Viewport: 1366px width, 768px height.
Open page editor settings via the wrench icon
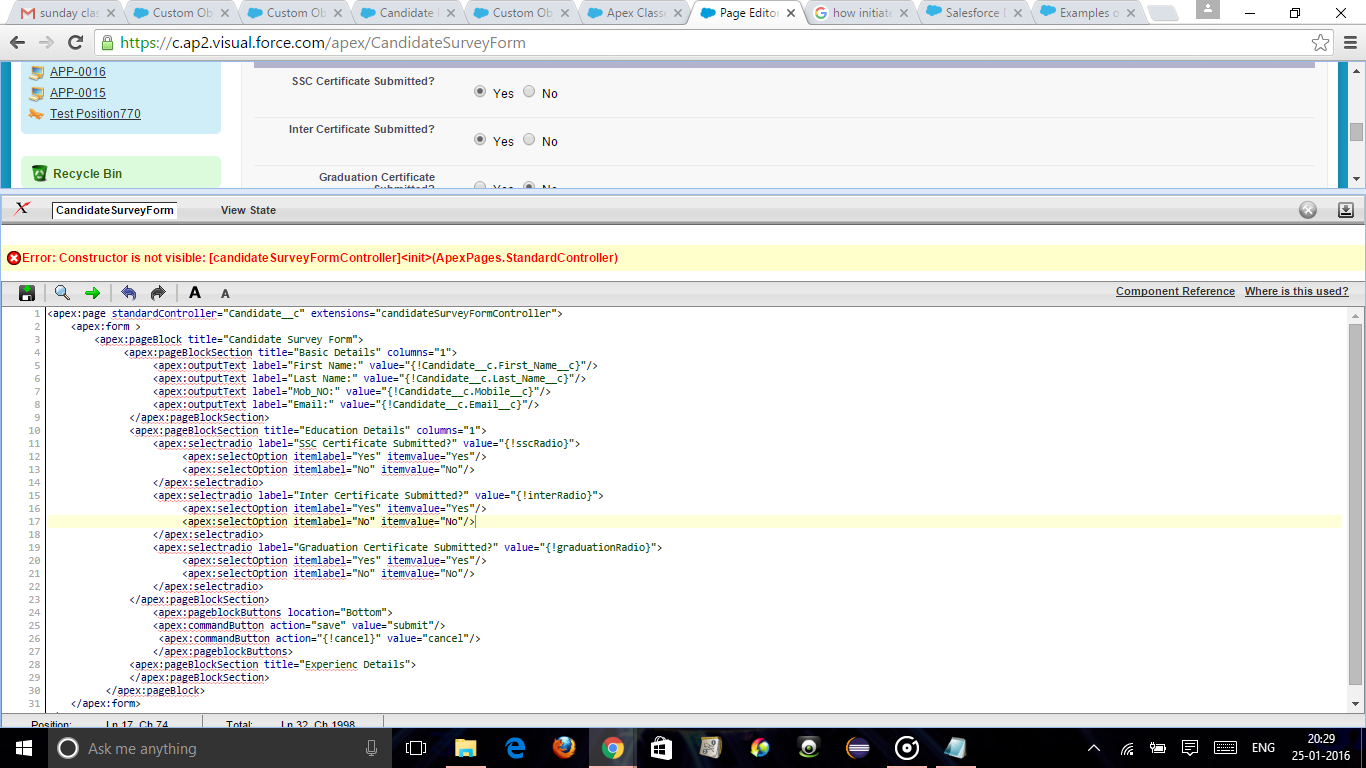pyautogui.click(x=1307, y=209)
